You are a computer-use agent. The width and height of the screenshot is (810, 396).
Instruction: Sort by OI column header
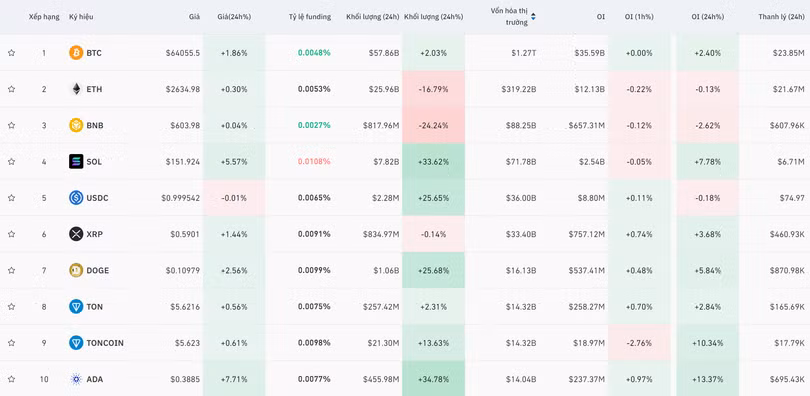point(601,17)
